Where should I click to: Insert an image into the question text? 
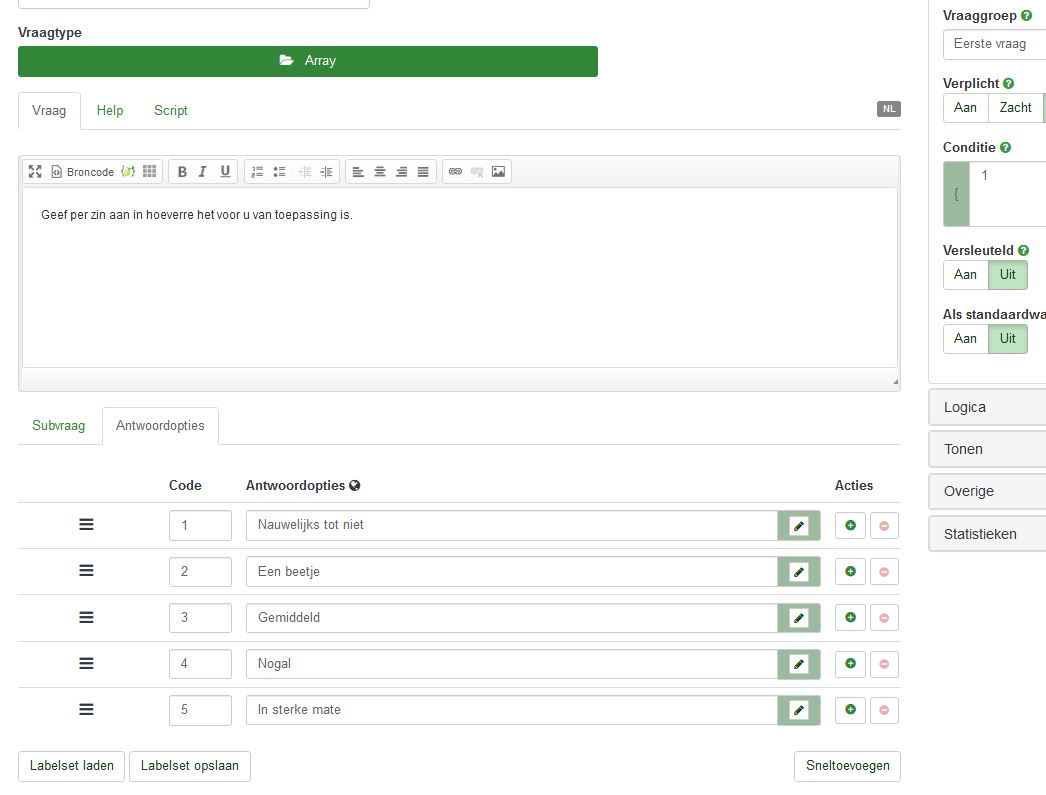498,172
